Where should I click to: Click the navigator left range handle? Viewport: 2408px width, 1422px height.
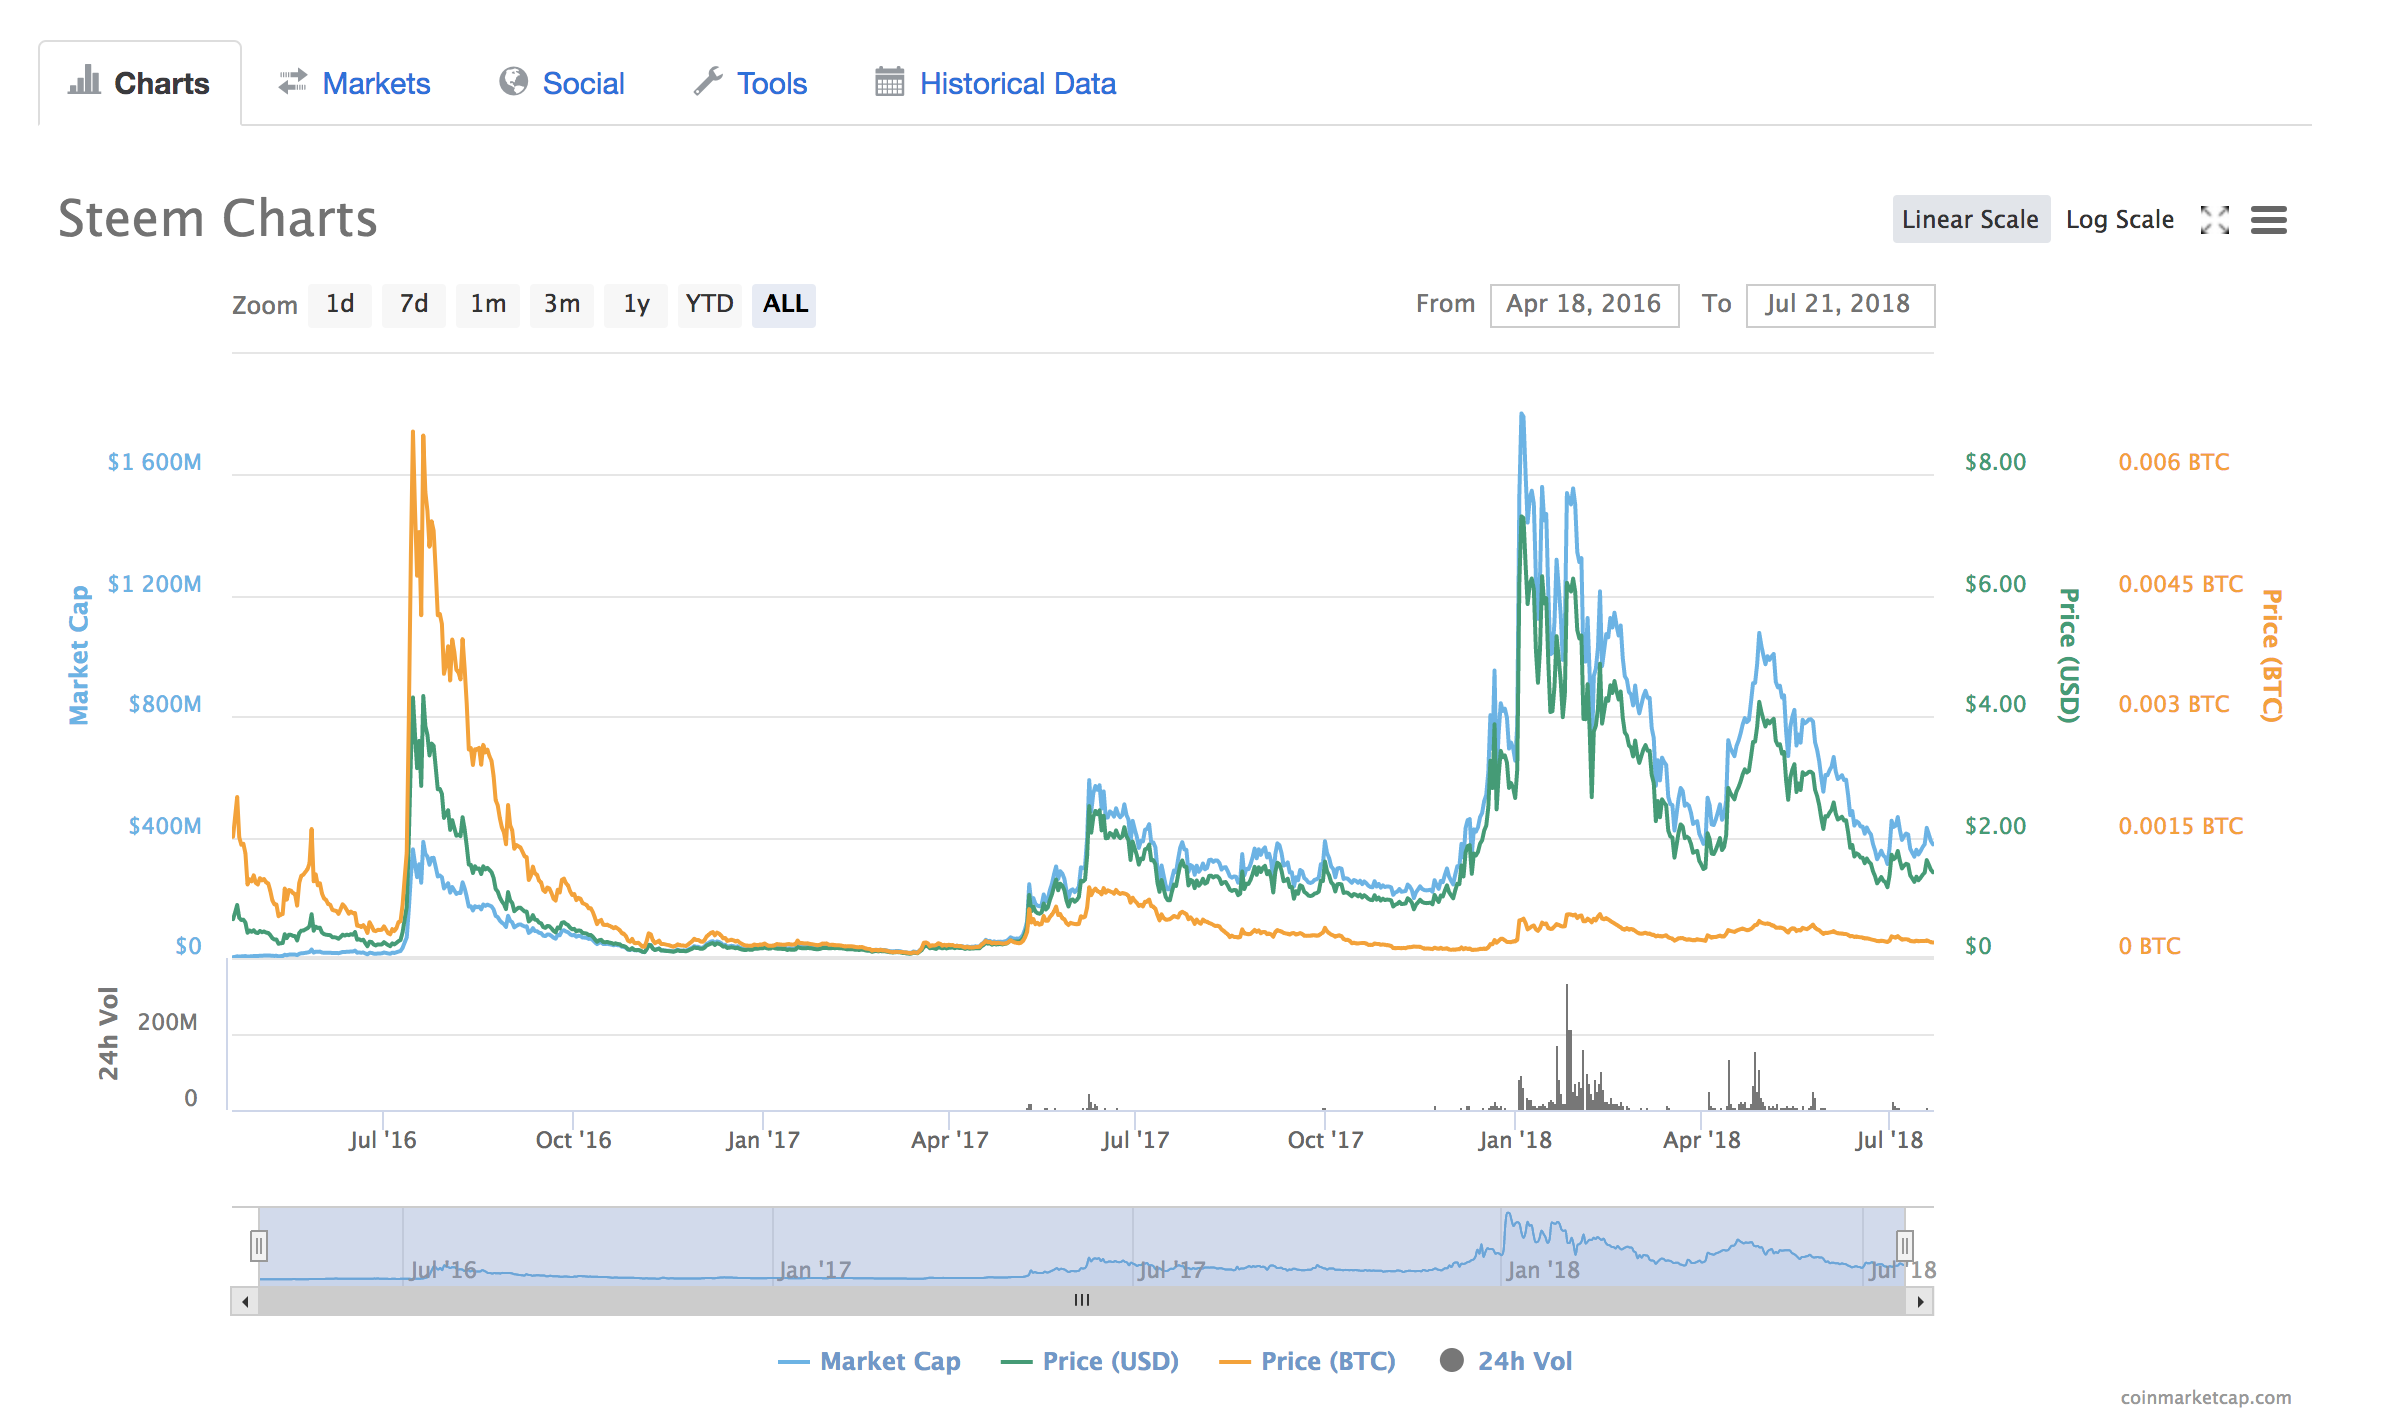[259, 1245]
